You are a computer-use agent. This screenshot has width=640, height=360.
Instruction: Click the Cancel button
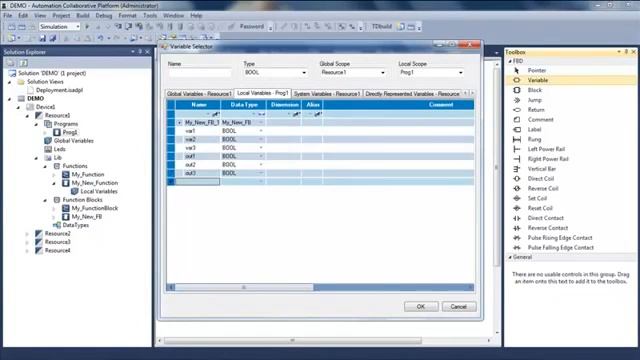459,307
